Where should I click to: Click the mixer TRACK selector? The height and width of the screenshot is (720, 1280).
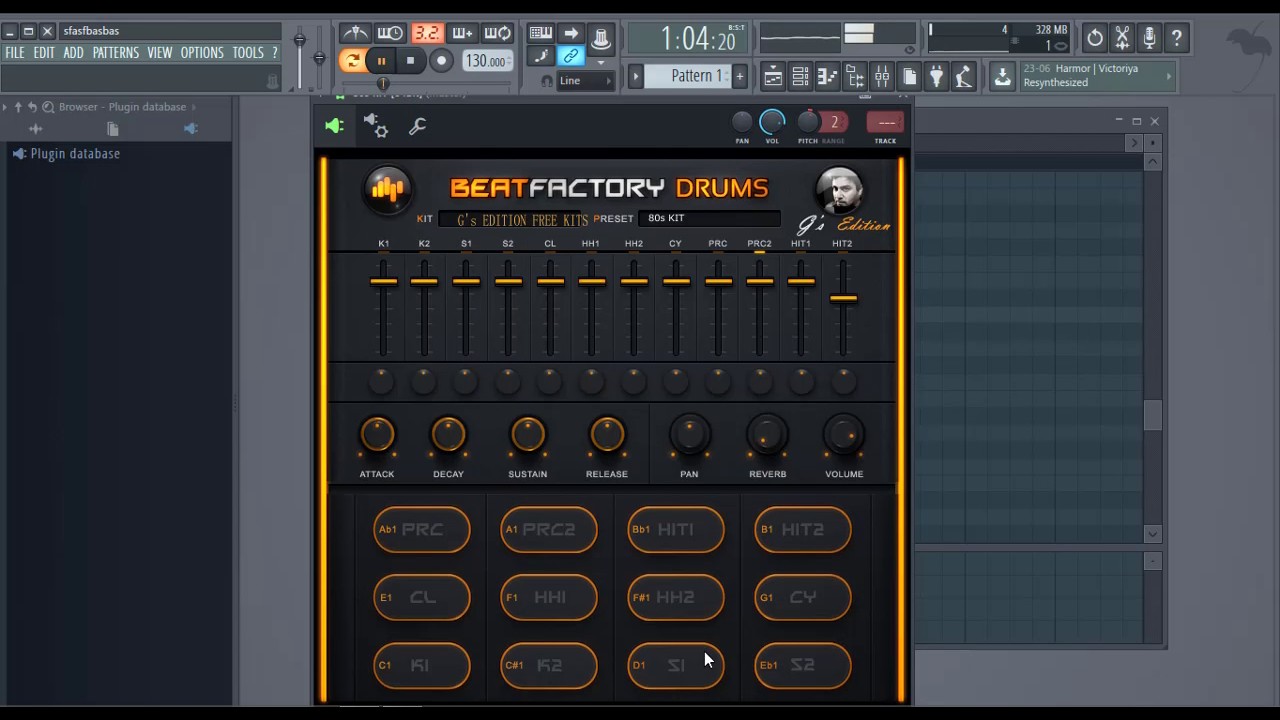coord(886,122)
